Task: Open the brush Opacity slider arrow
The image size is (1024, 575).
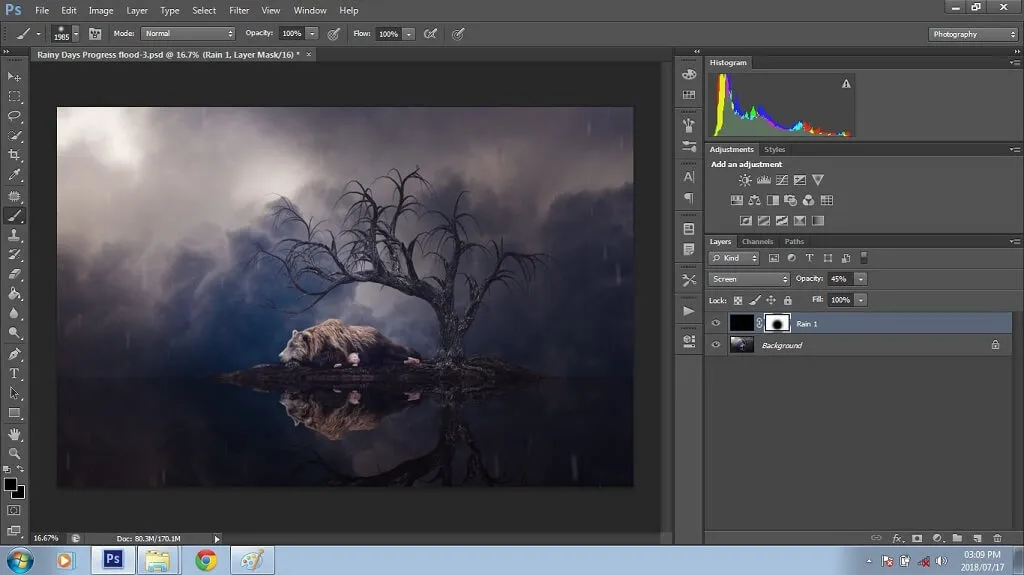Action: tap(312, 34)
